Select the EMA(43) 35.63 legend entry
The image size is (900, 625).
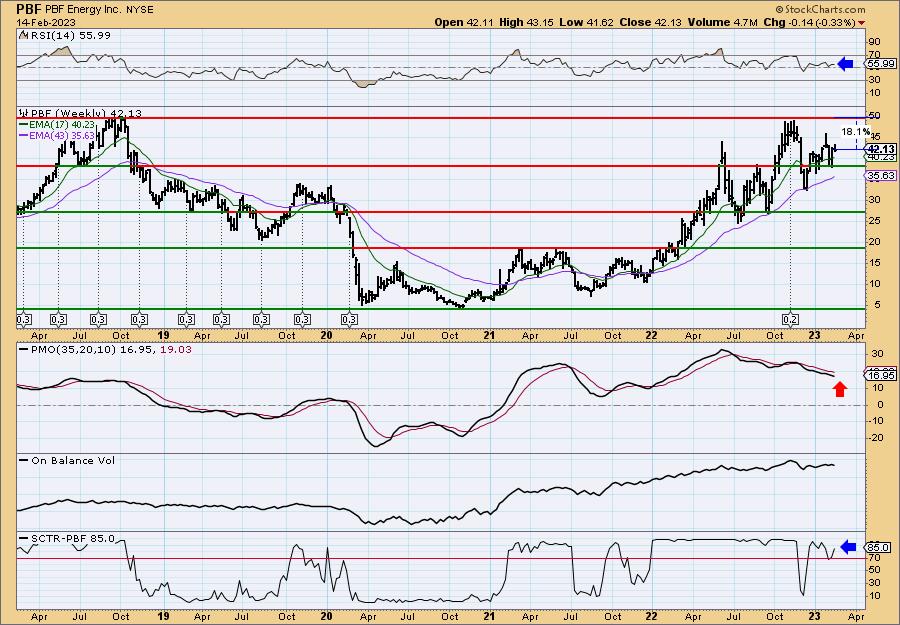(x=56, y=135)
